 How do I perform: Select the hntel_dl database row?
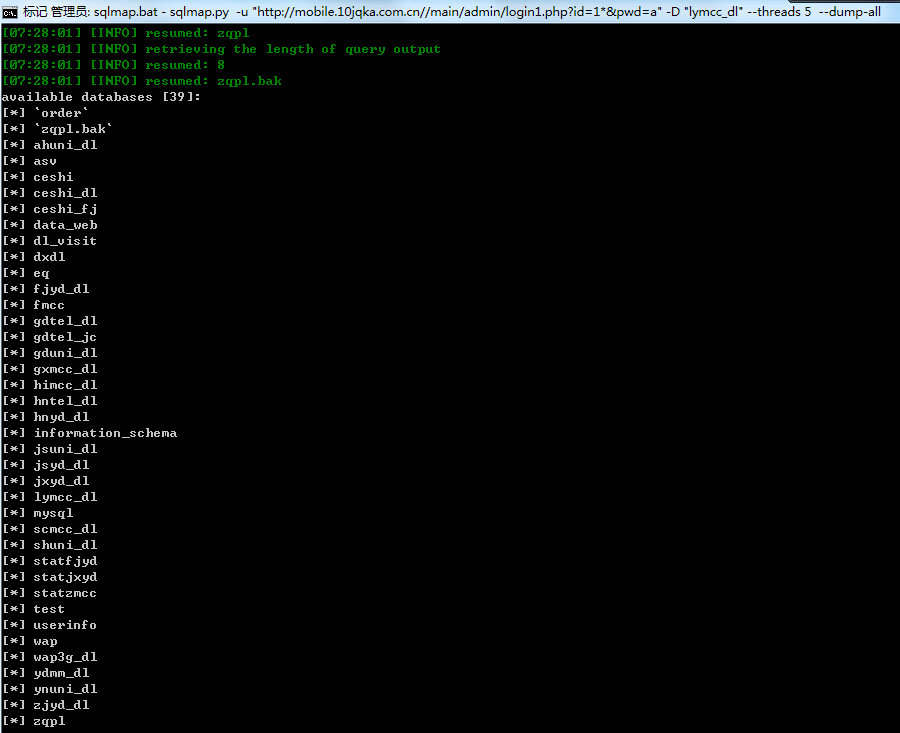coord(49,401)
